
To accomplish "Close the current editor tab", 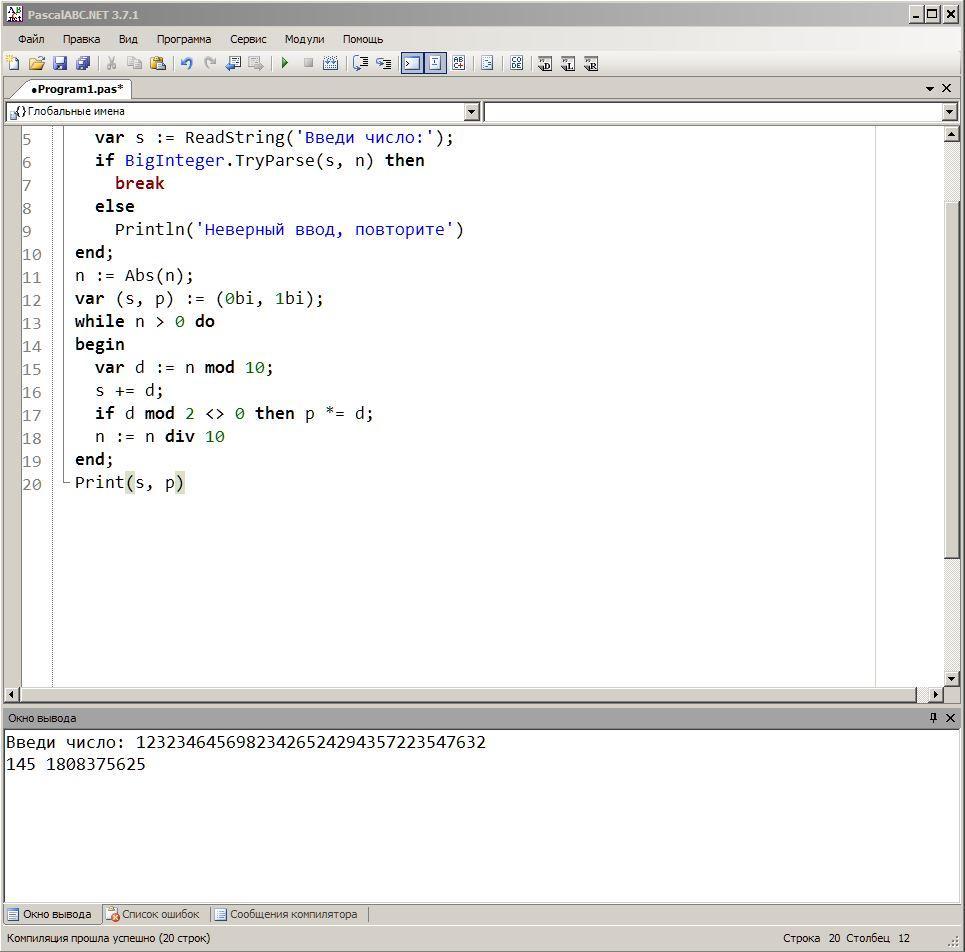I will point(947,89).
